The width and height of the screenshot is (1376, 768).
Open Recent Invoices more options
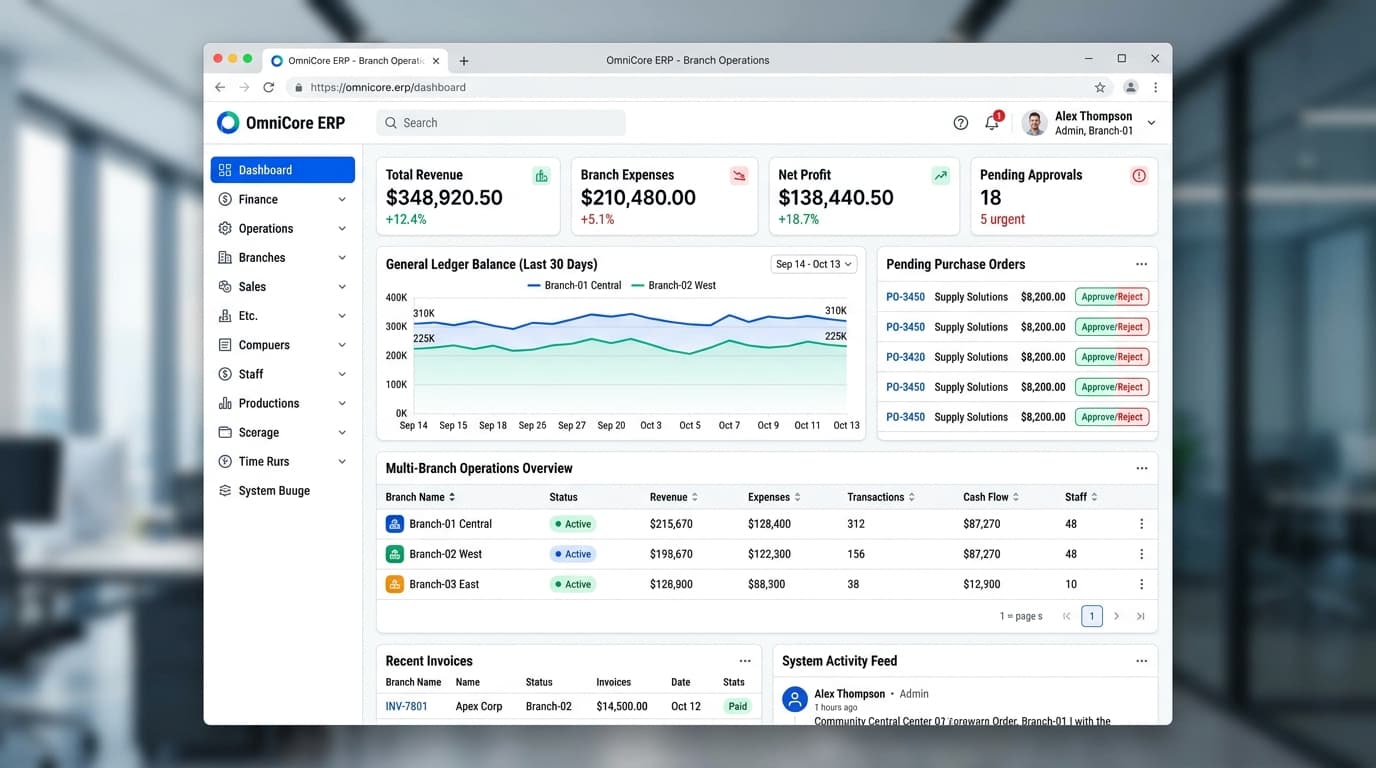tap(745, 661)
